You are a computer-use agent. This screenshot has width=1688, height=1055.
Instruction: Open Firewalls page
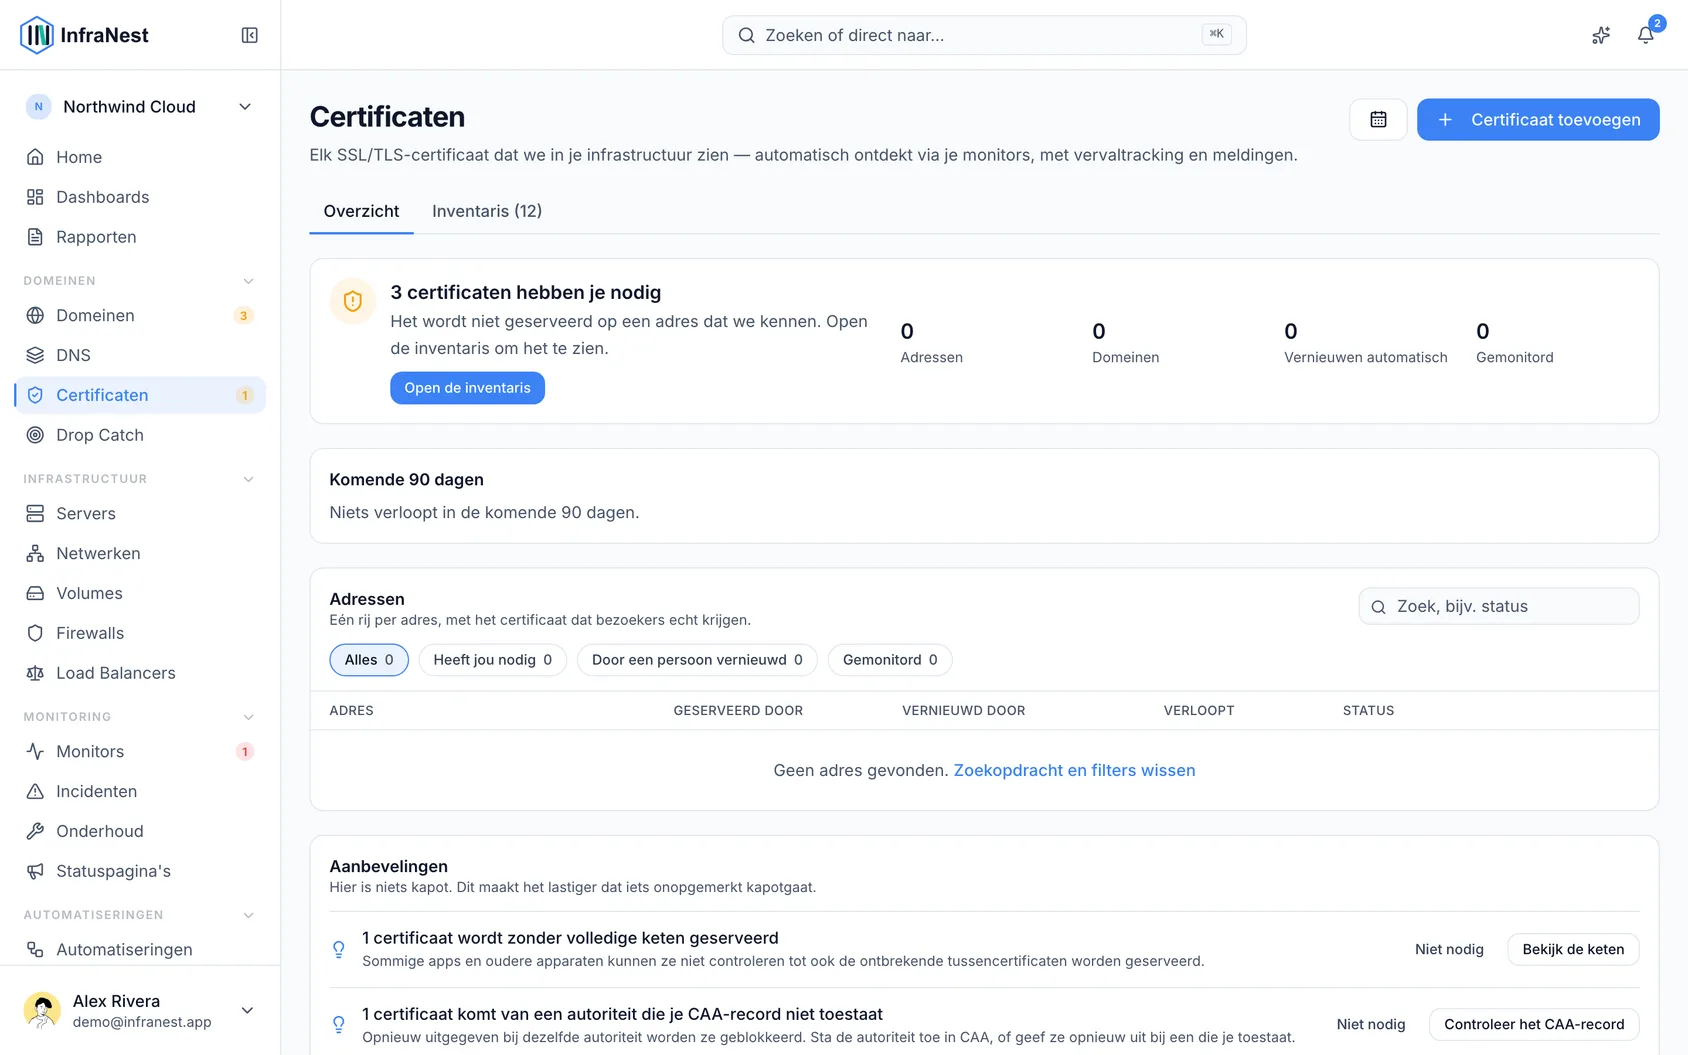click(x=140, y=633)
